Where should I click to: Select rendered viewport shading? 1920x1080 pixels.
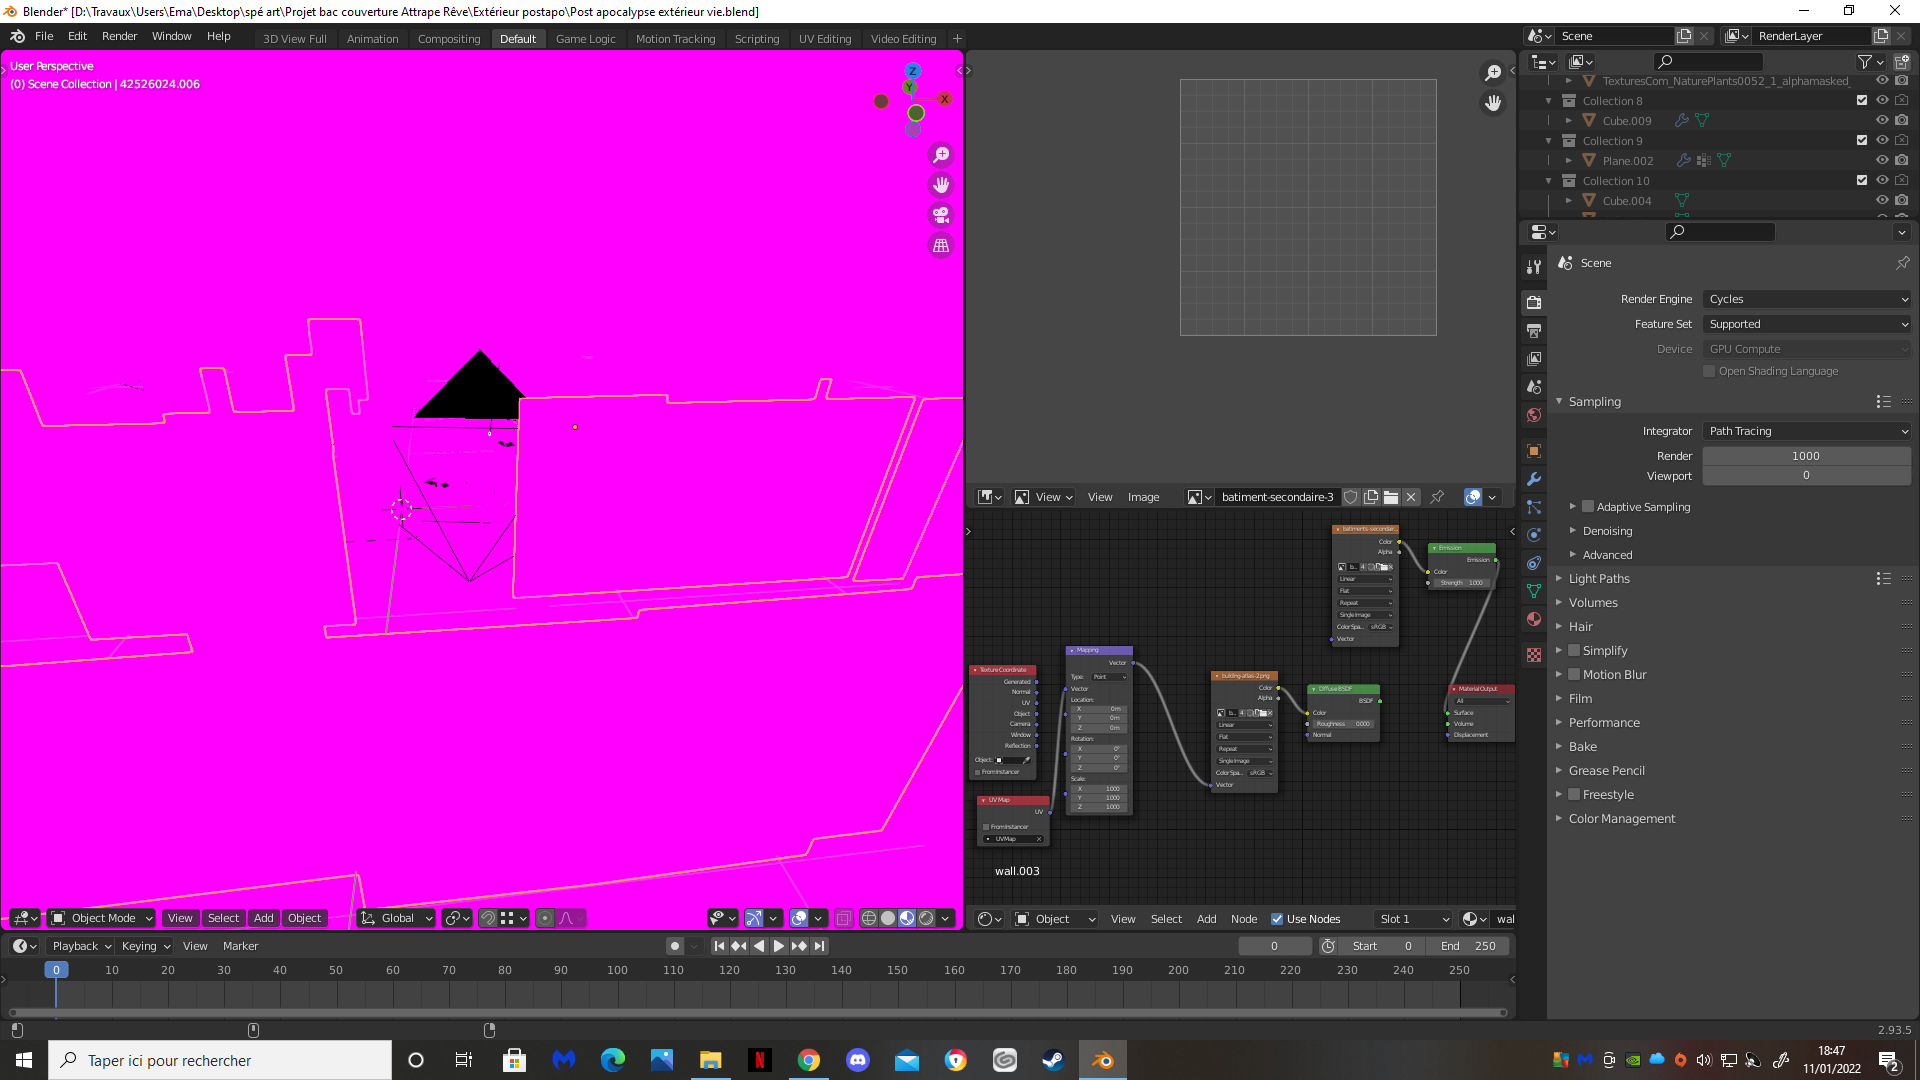pyautogui.click(x=926, y=918)
